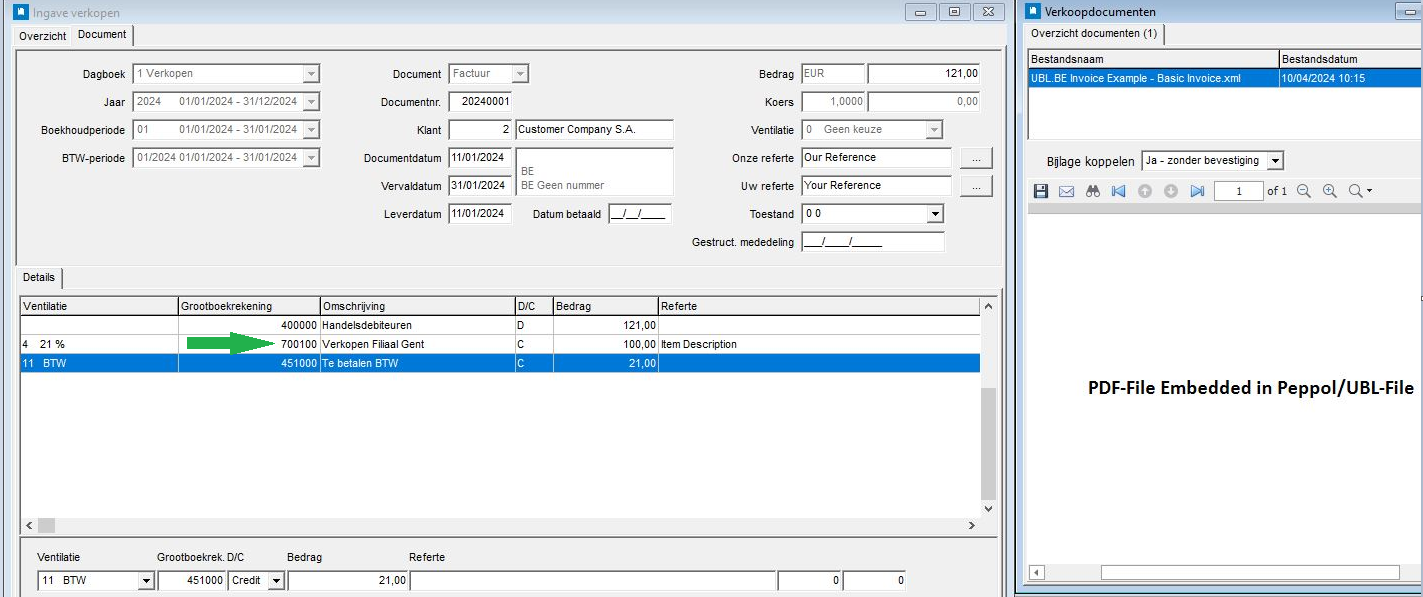Open the zoom options magnifier dropdown
Screen dimensions: 1423x597
click(x=1360, y=191)
